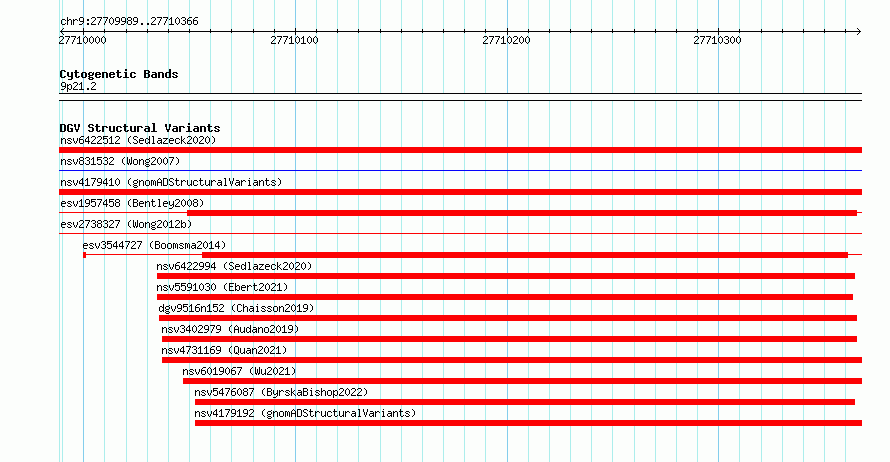Click ruler position 27710100

tap(295, 40)
